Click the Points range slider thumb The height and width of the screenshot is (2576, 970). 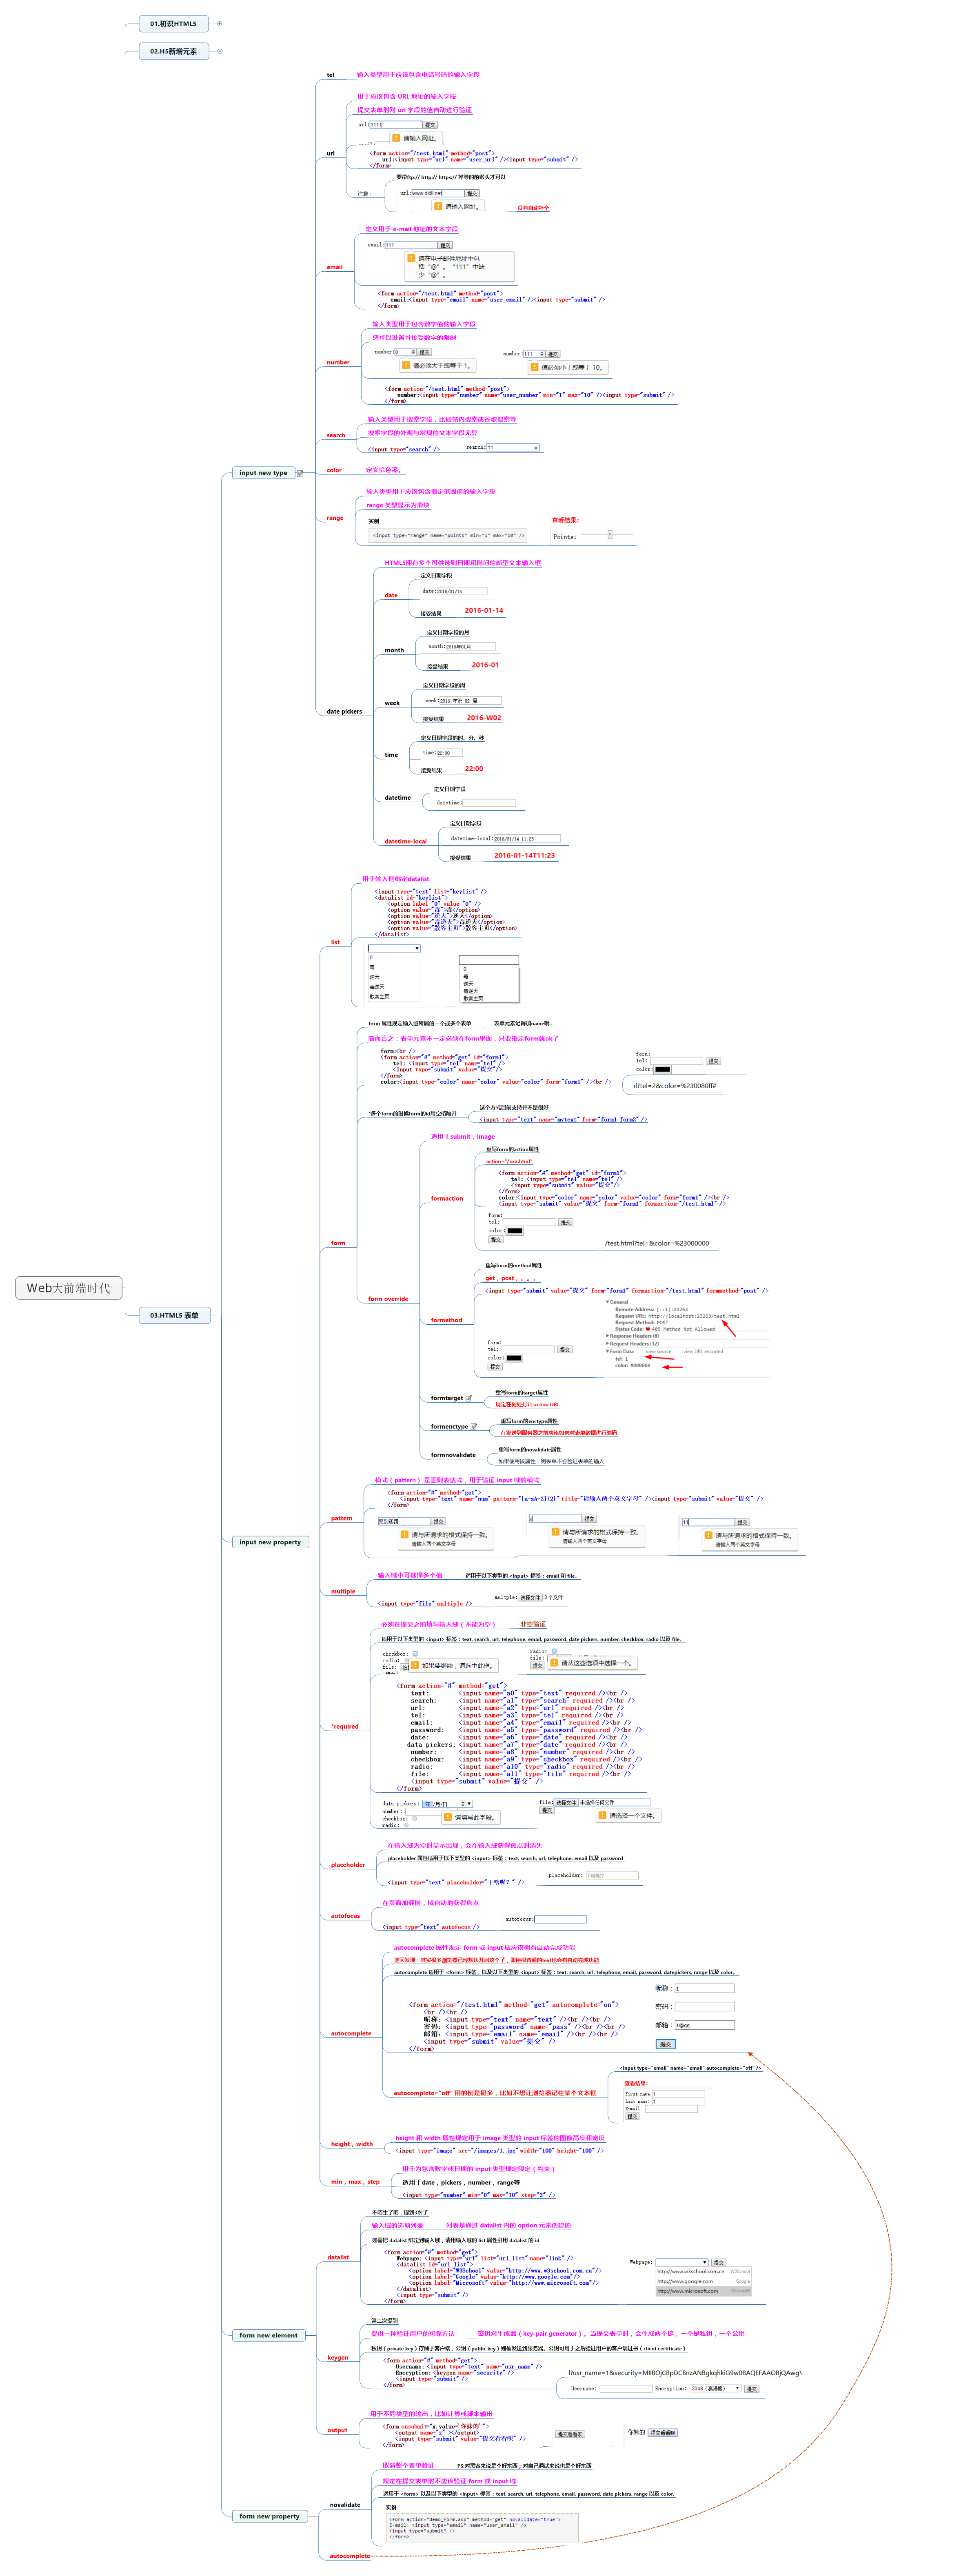(x=610, y=535)
